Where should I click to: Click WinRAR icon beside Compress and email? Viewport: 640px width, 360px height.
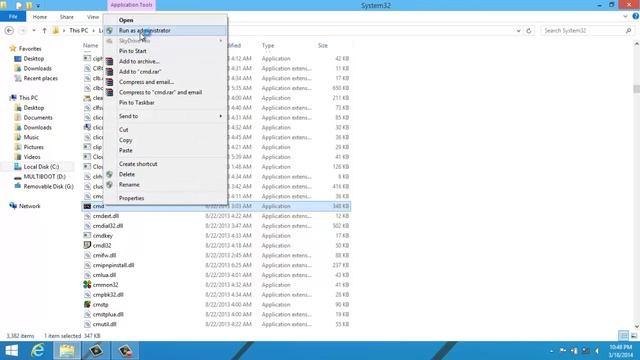click(109, 82)
